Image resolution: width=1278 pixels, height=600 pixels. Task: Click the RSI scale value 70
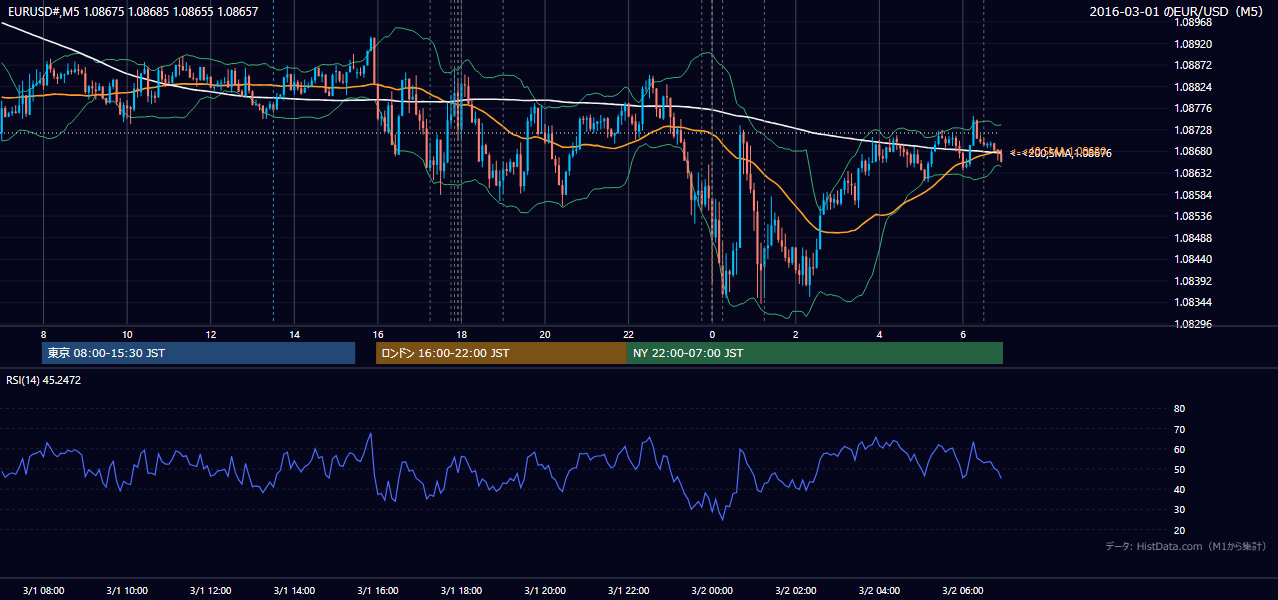click(x=1179, y=429)
